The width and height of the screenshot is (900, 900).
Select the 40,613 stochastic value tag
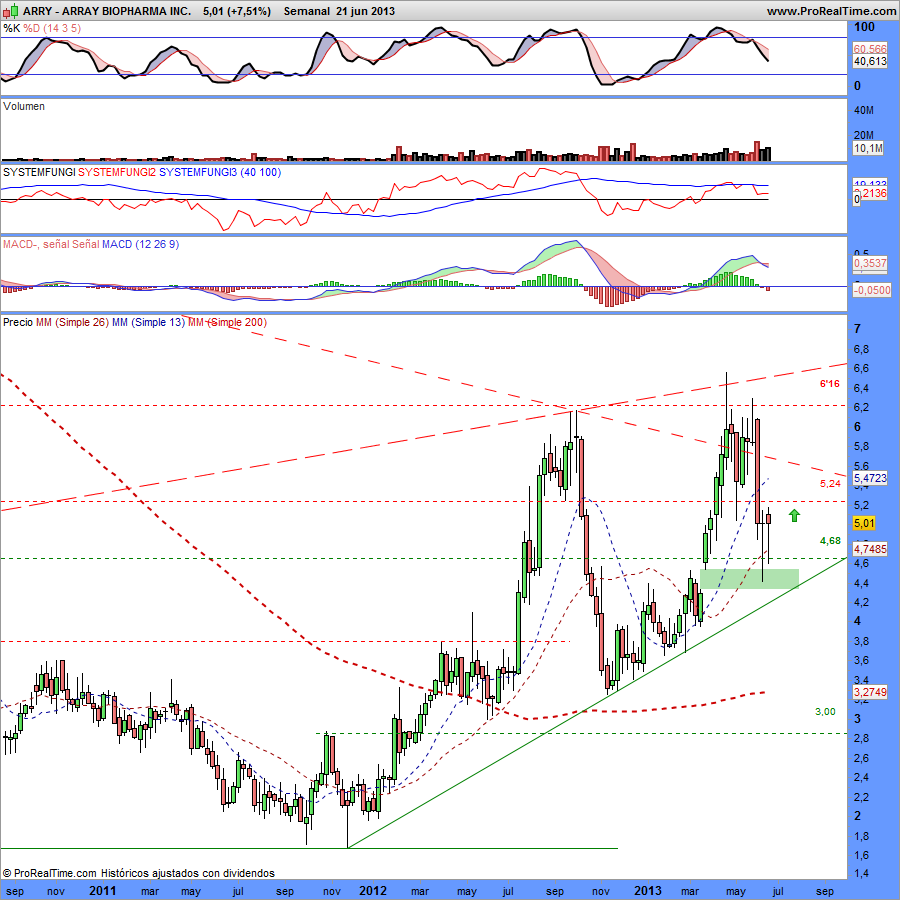pyautogui.click(x=870, y=61)
